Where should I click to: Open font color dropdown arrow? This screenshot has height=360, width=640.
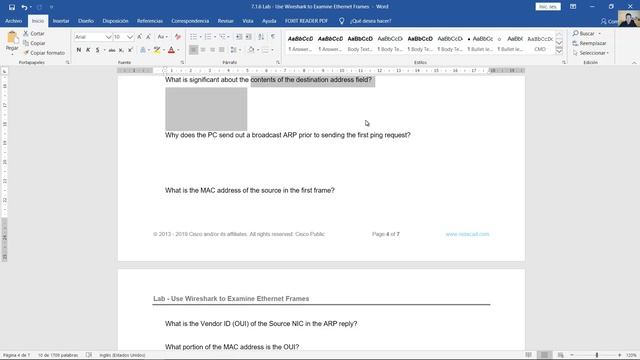178,50
